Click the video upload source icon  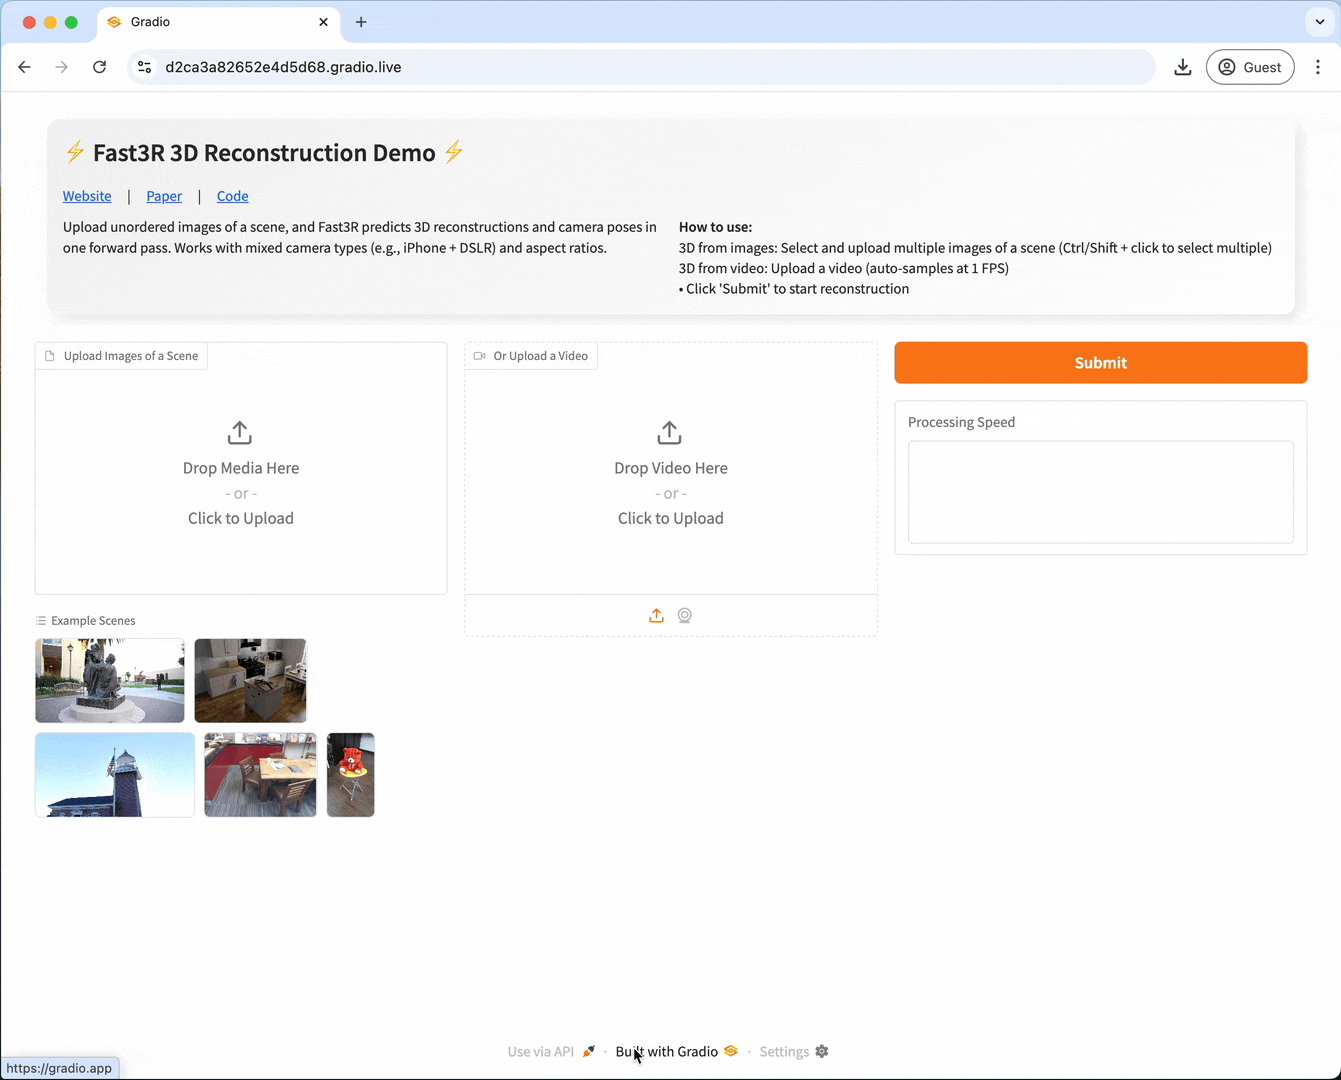pos(656,616)
